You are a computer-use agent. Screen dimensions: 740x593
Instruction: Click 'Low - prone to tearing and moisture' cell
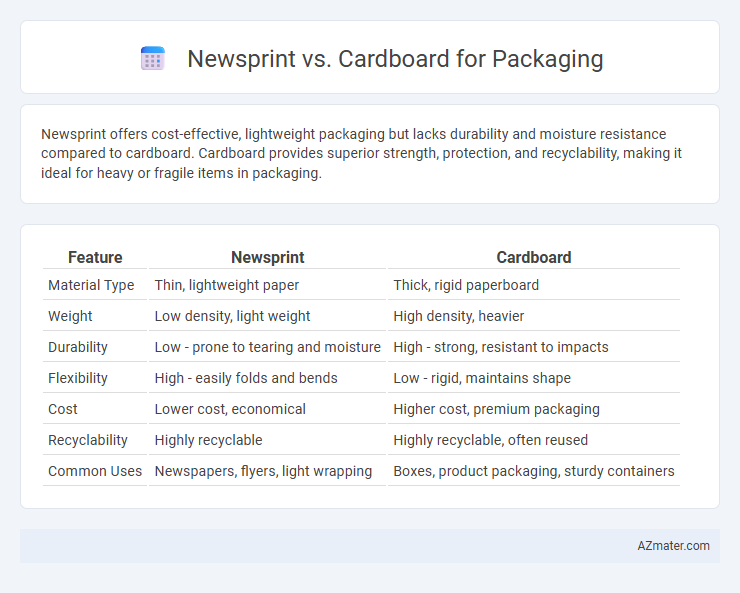tap(268, 347)
